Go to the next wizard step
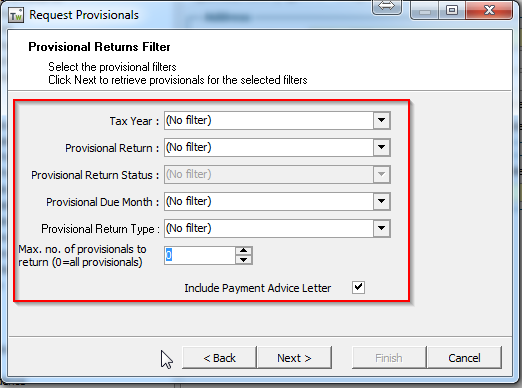 (x=294, y=358)
